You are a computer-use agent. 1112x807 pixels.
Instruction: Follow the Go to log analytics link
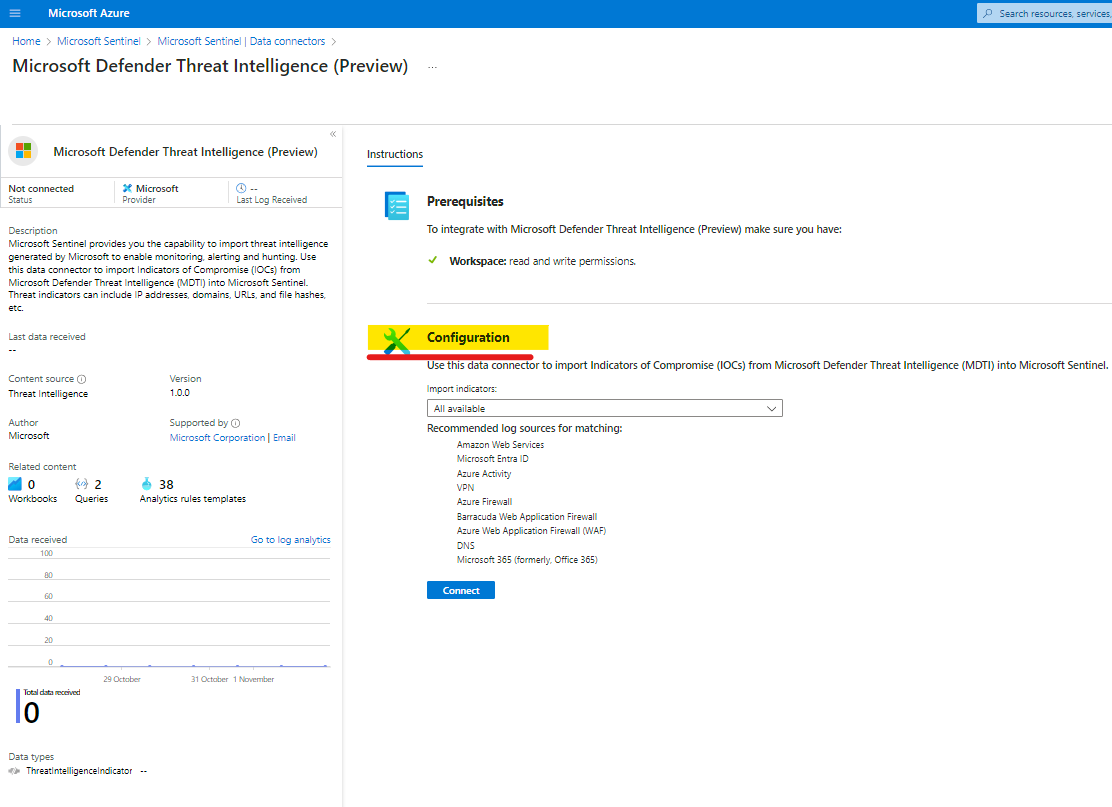click(x=291, y=540)
